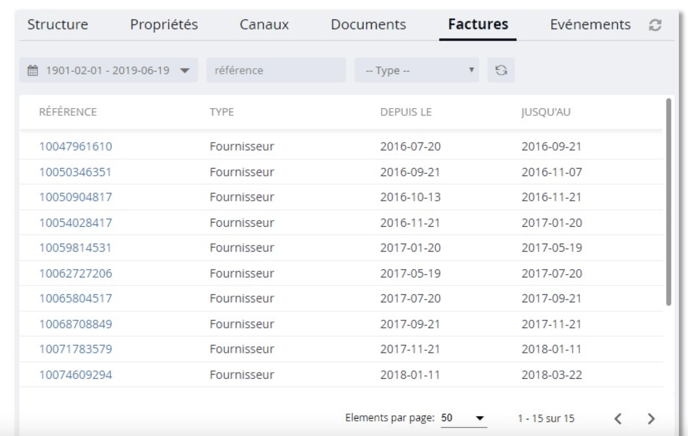Open the -- Type -- filter dropdown
Viewport: 688px width, 436px height.
[417, 70]
